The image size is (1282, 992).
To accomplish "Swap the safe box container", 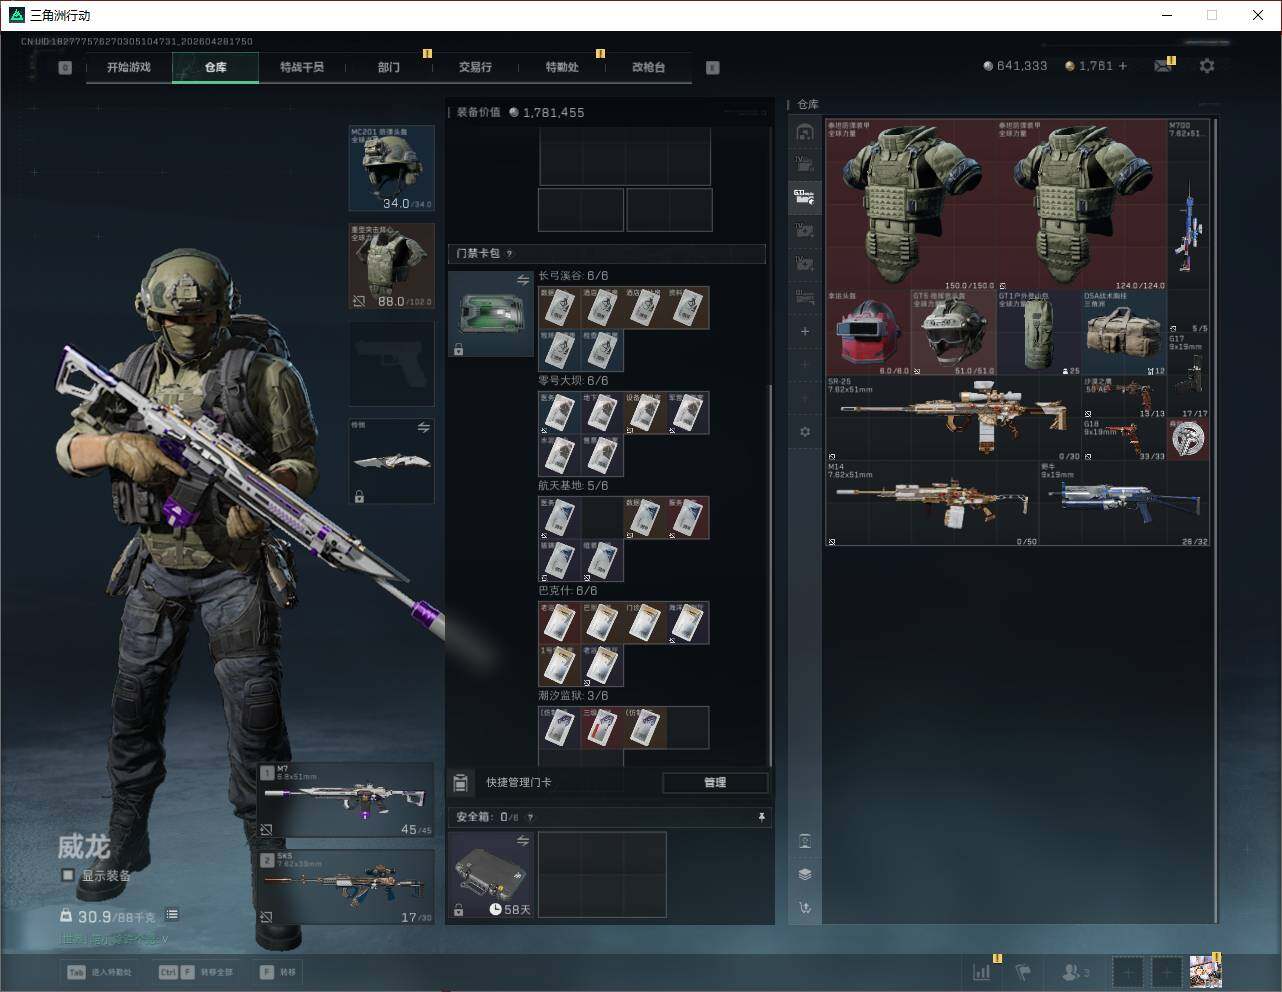I will [x=523, y=841].
